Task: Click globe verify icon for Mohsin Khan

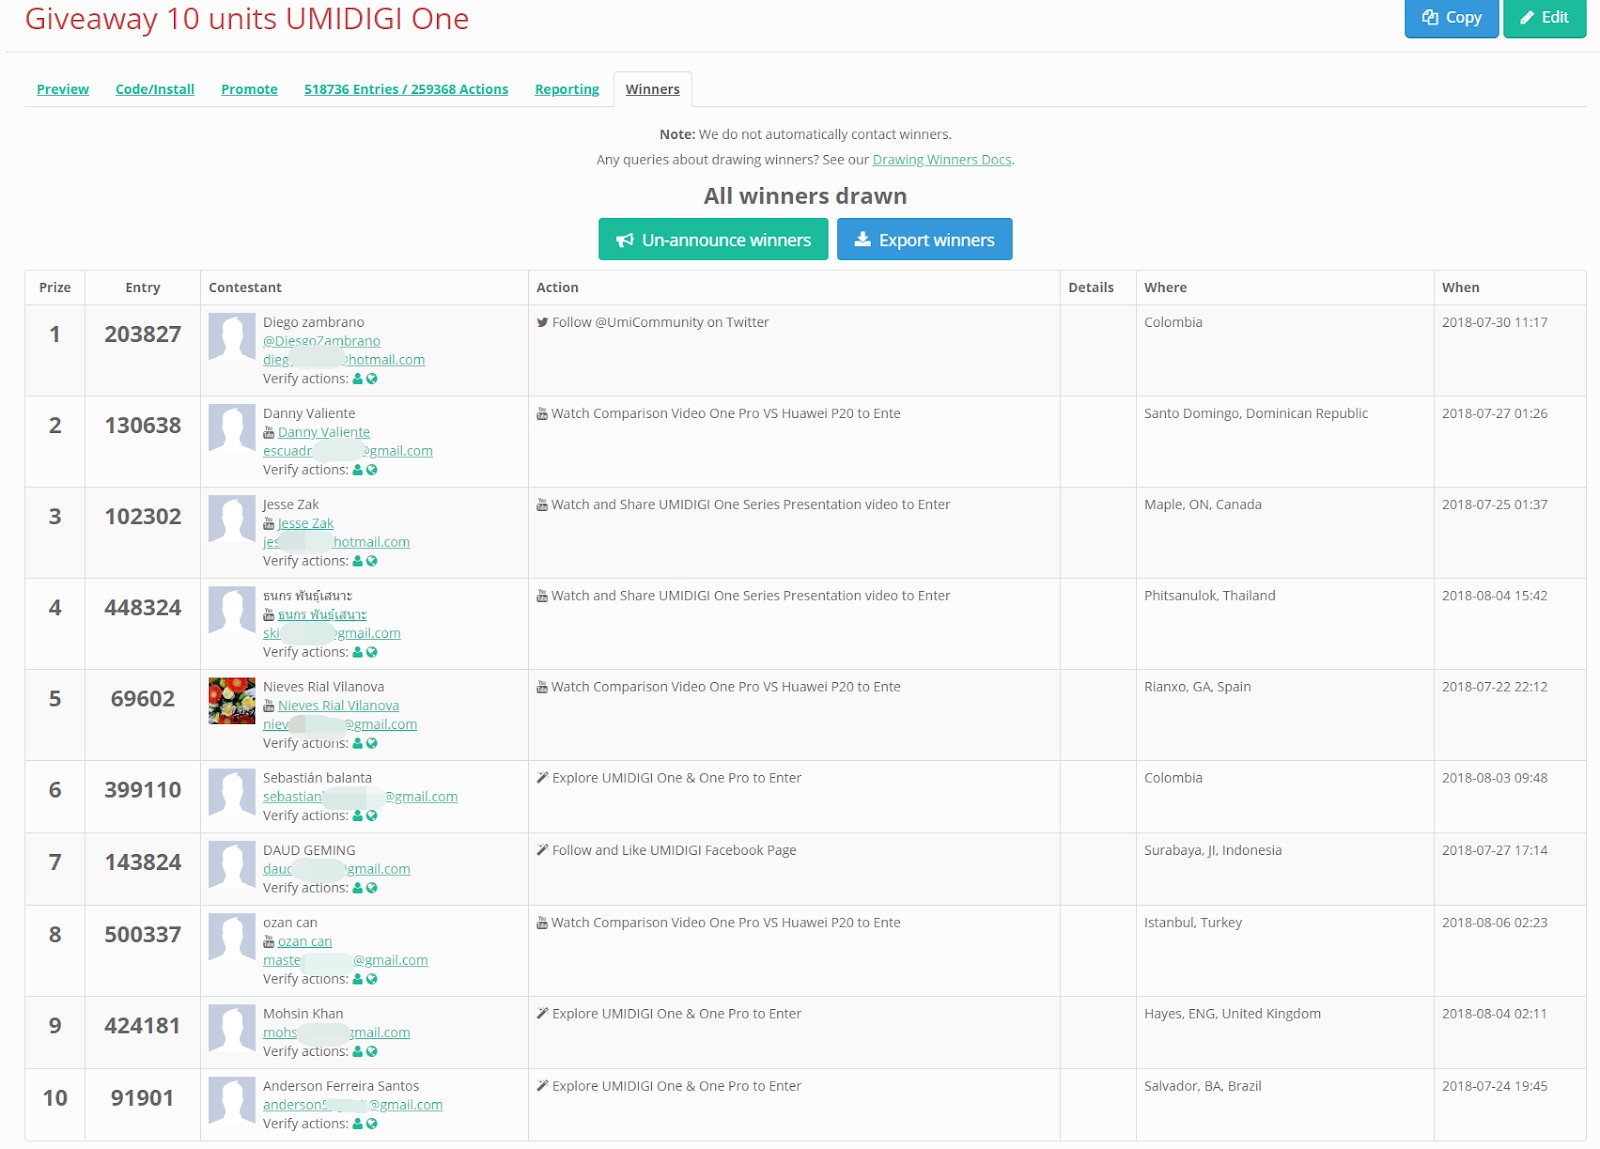Action: coord(372,1051)
